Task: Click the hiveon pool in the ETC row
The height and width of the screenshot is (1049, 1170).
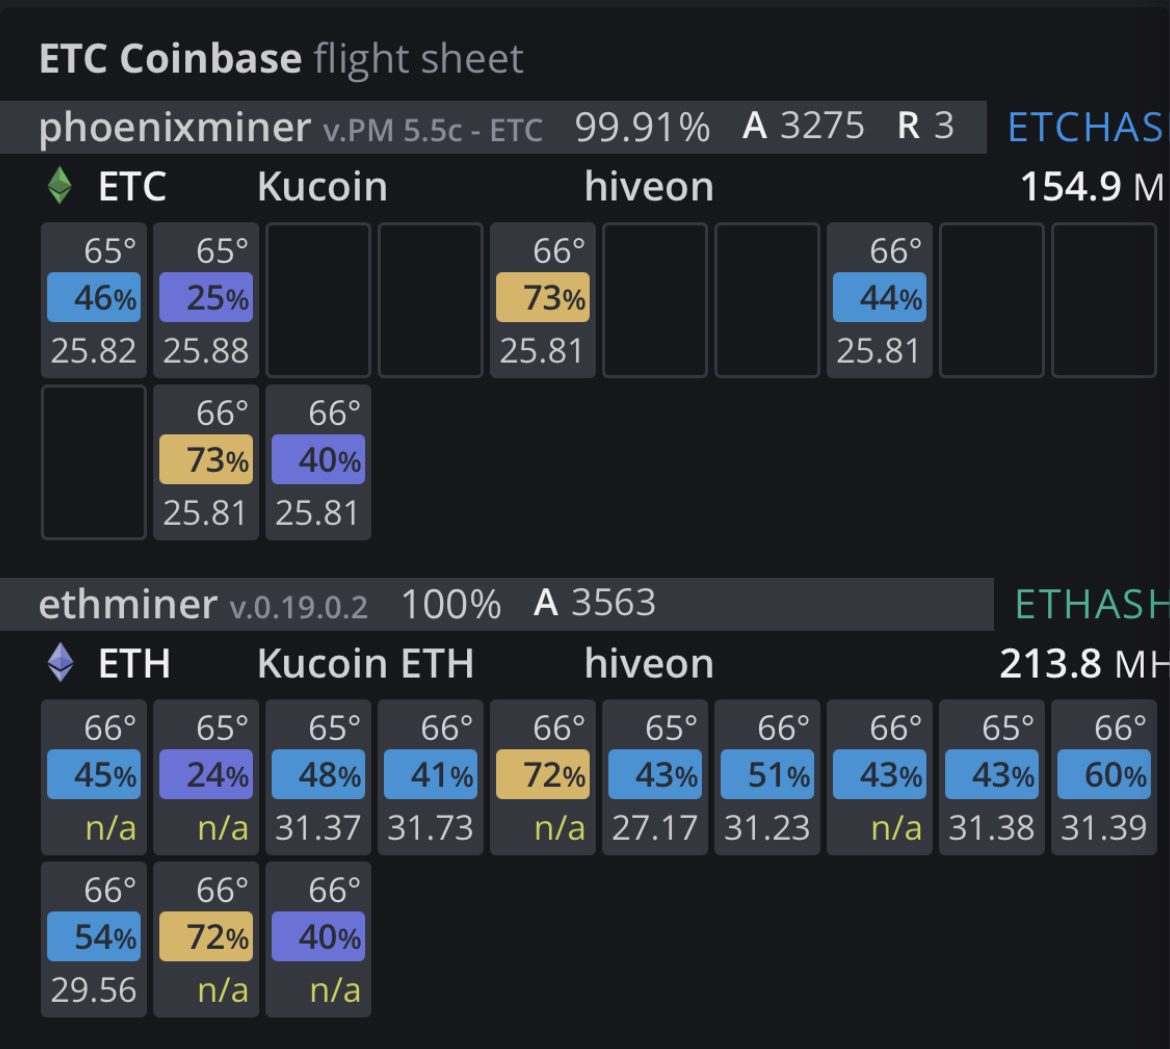Action: tap(649, 187)
